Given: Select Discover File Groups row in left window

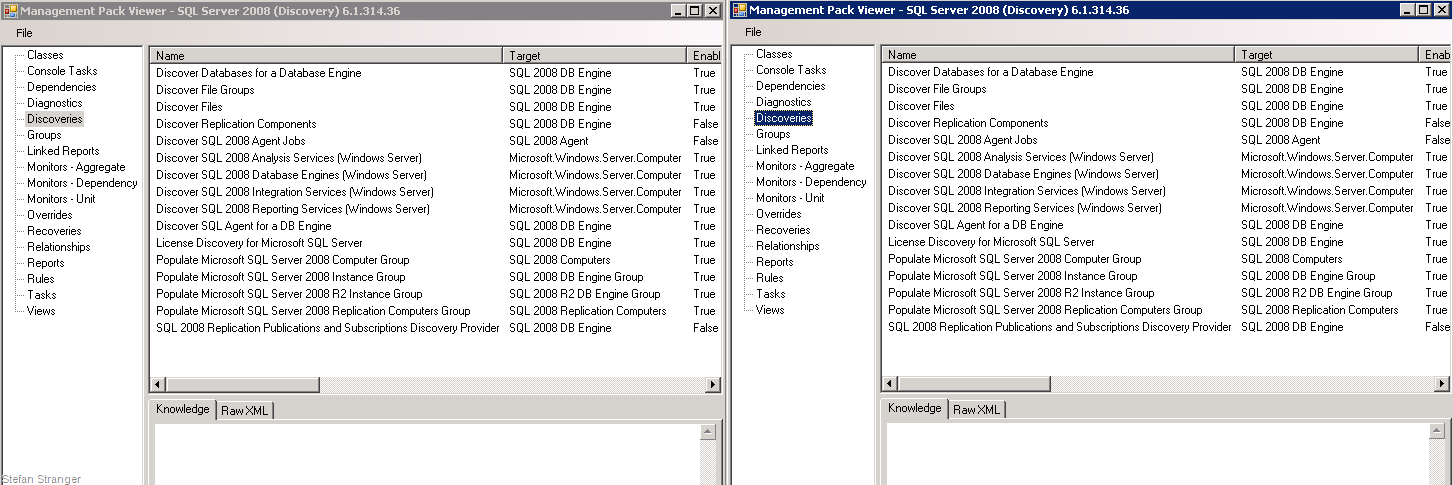Looking at the screenshot, I should click(x=436, y=90).
